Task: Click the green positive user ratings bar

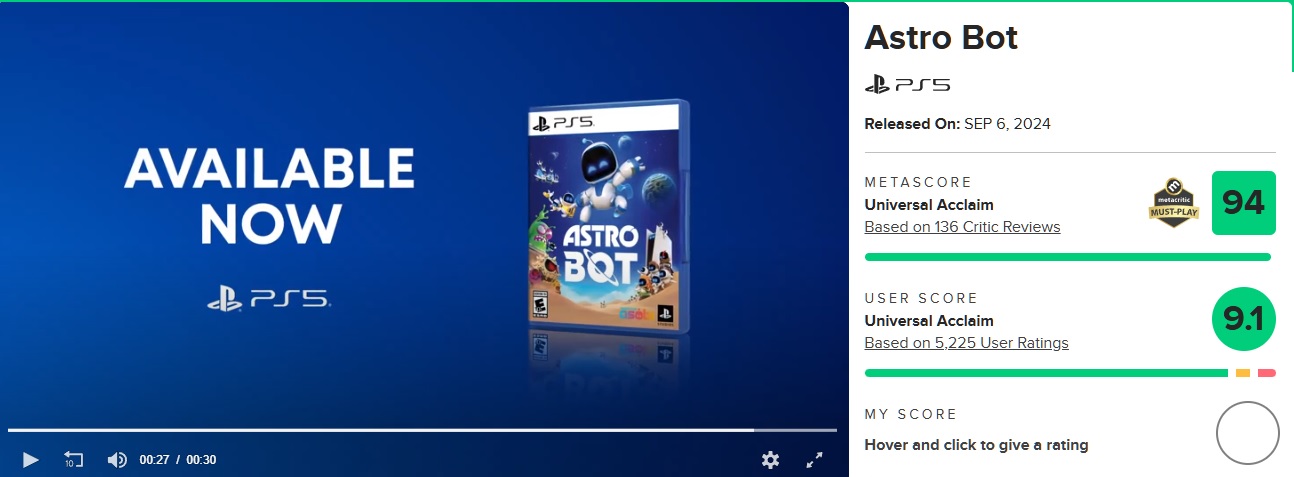Action: [1046, 373]
